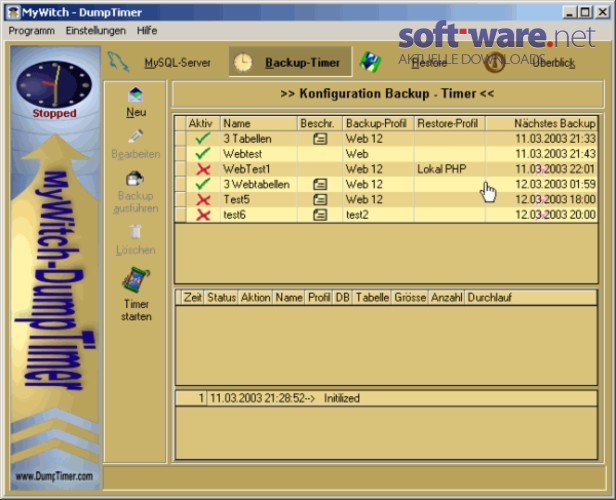Click the MySQL dolphin icon

point(118,62)
